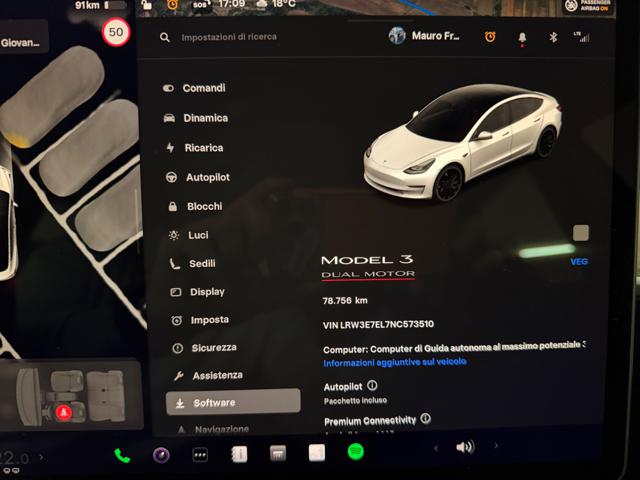Tap the alarm clock icon in header
The image size is (640, 480).
point(490,37)
